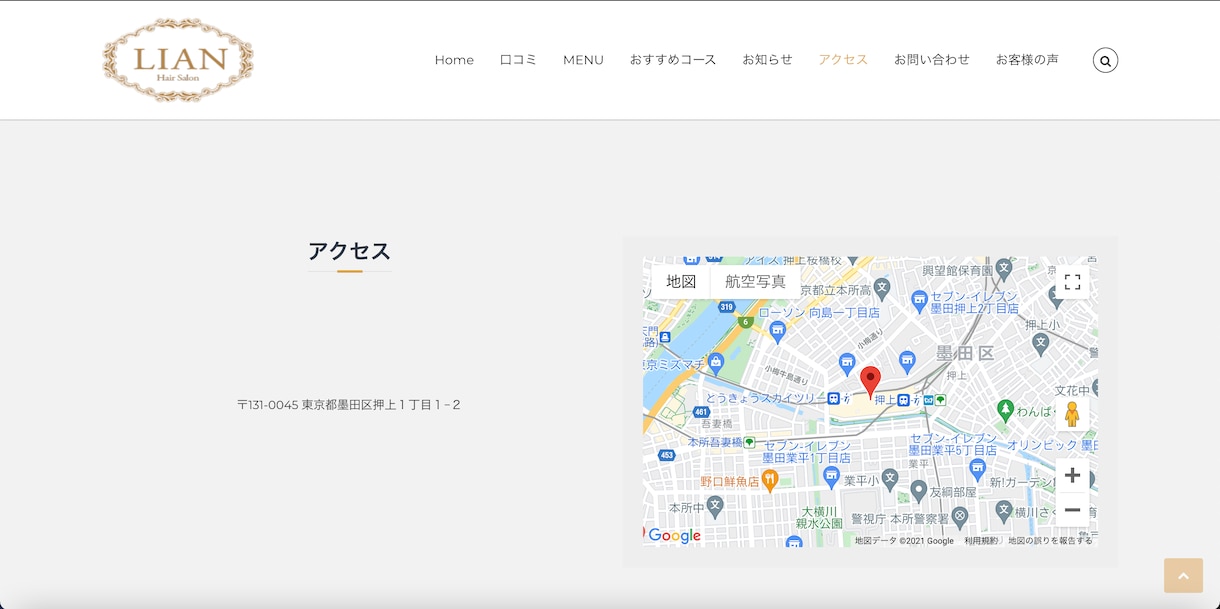The width and height of the screenshot is (1220, 609).
Task: Open the お客様の声 page
Action: click(1027, 60)
